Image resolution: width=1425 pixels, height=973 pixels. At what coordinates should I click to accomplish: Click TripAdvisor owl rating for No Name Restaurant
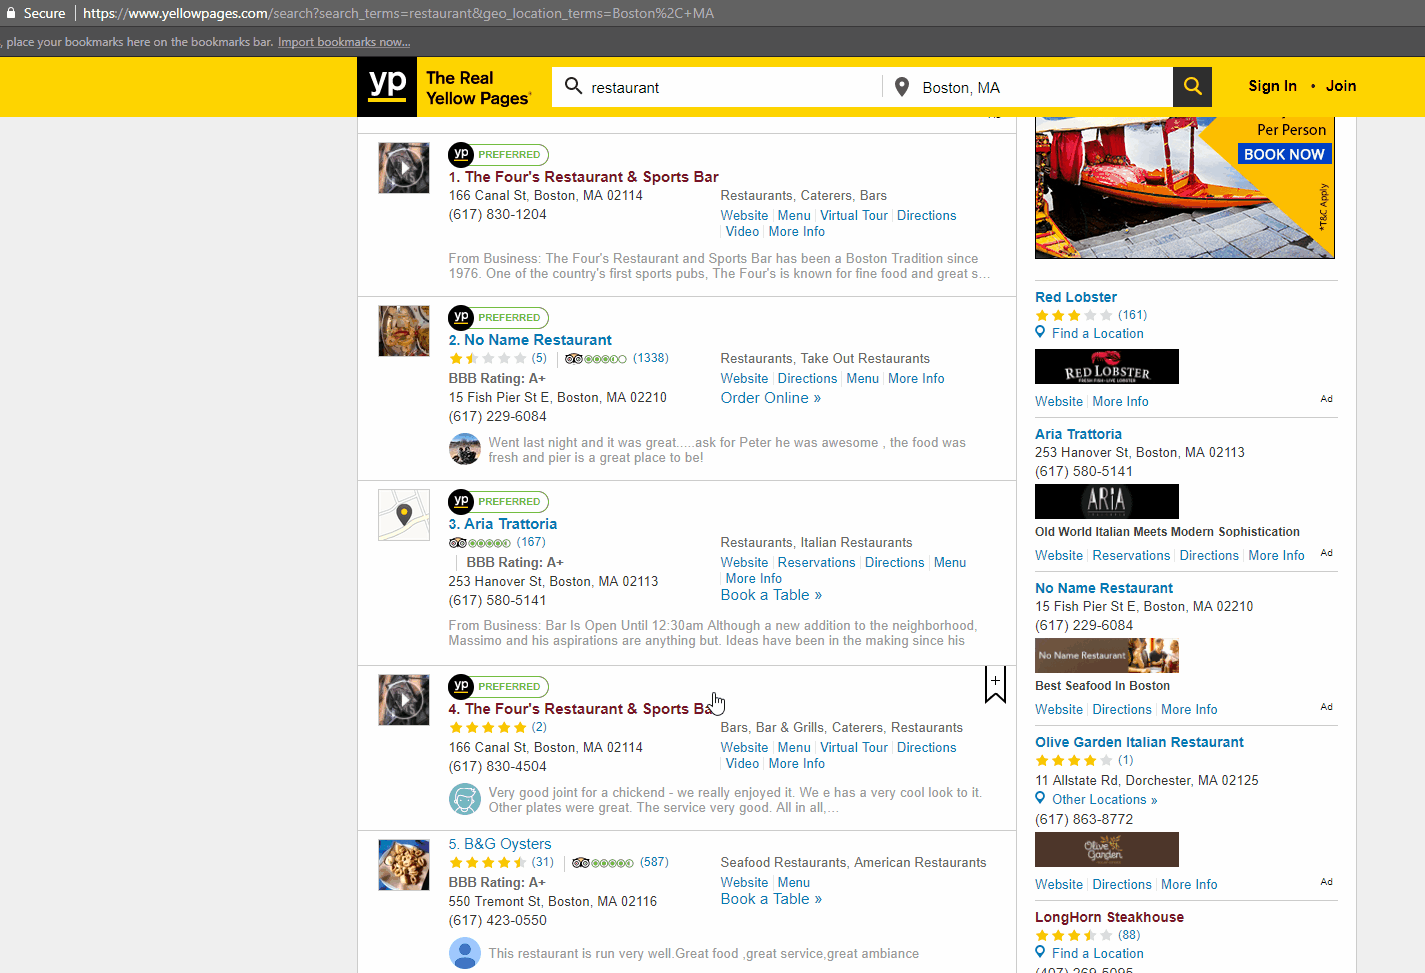(x=596, y=357)
